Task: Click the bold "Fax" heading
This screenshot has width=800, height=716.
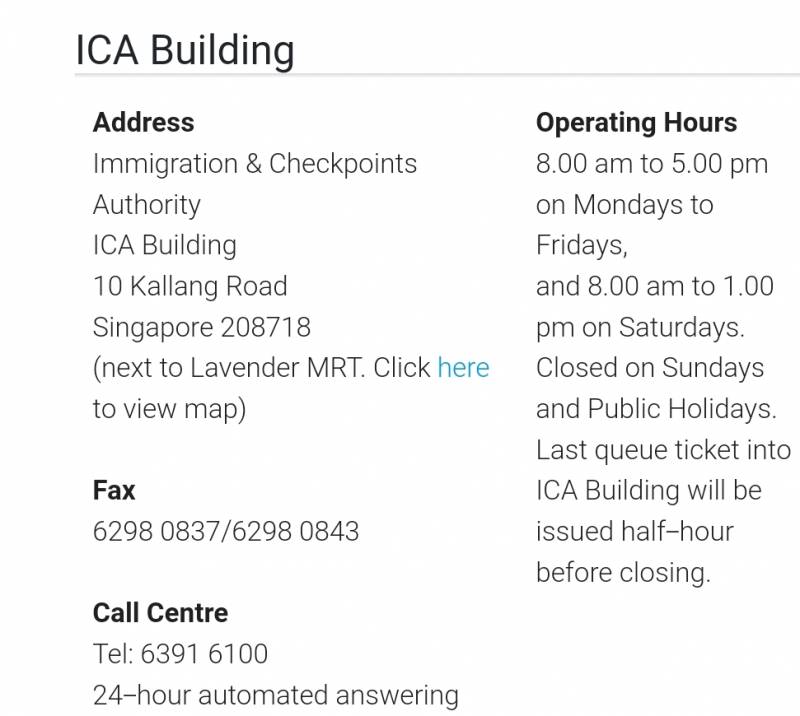Action: (x=114, y=490)
